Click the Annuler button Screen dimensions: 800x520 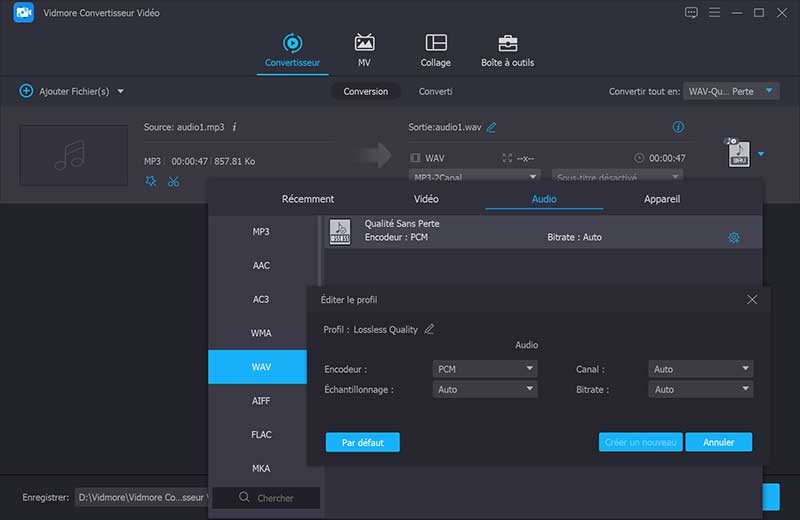pyautogui.click(x=718, y=442)
